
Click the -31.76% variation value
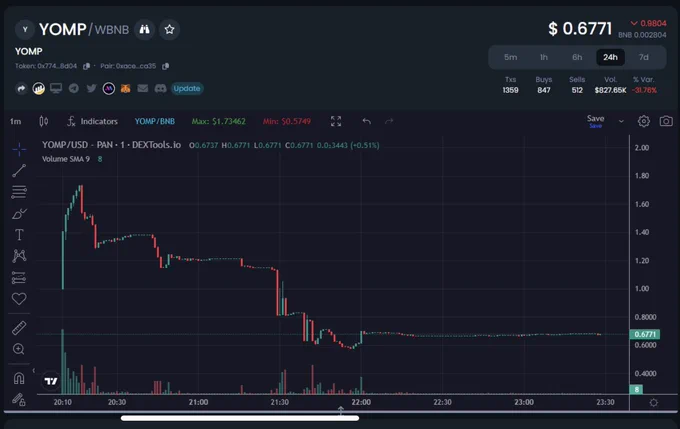(x=644, y=90)
